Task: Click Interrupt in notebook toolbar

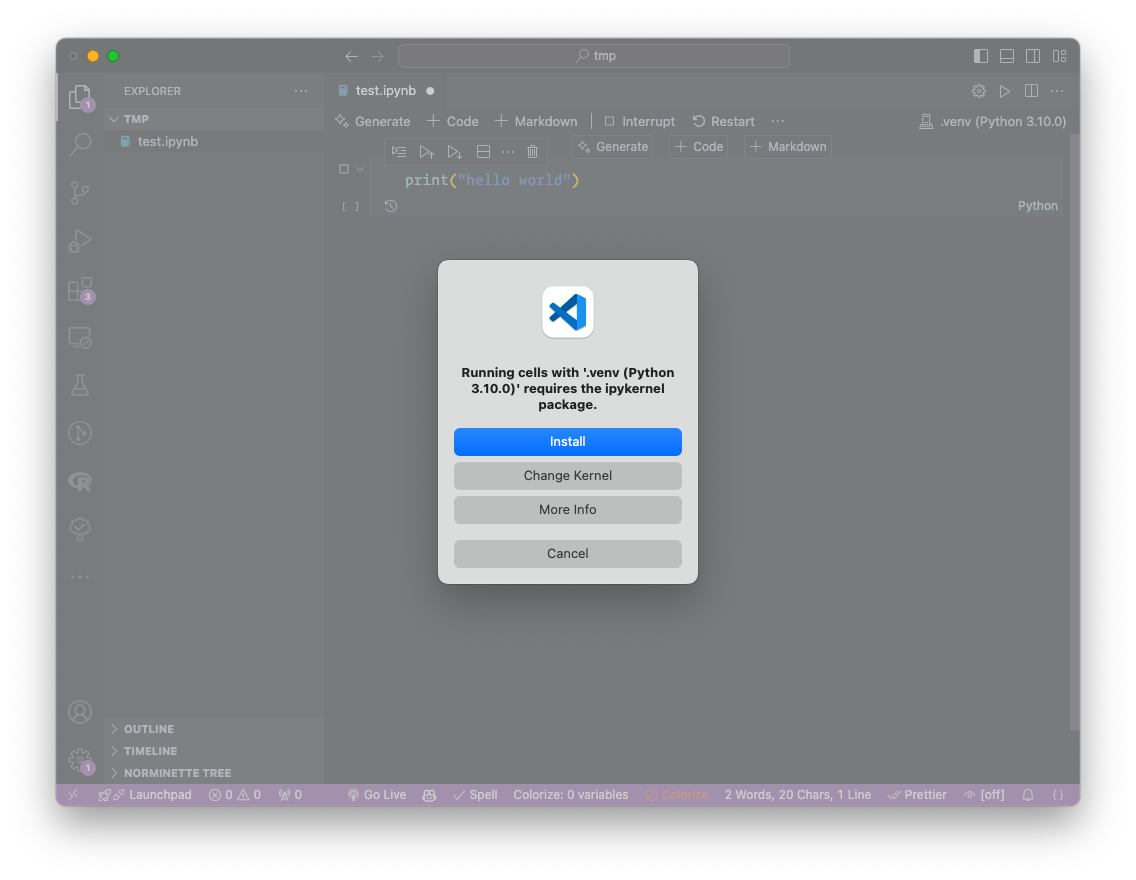Action: [640, 121]
